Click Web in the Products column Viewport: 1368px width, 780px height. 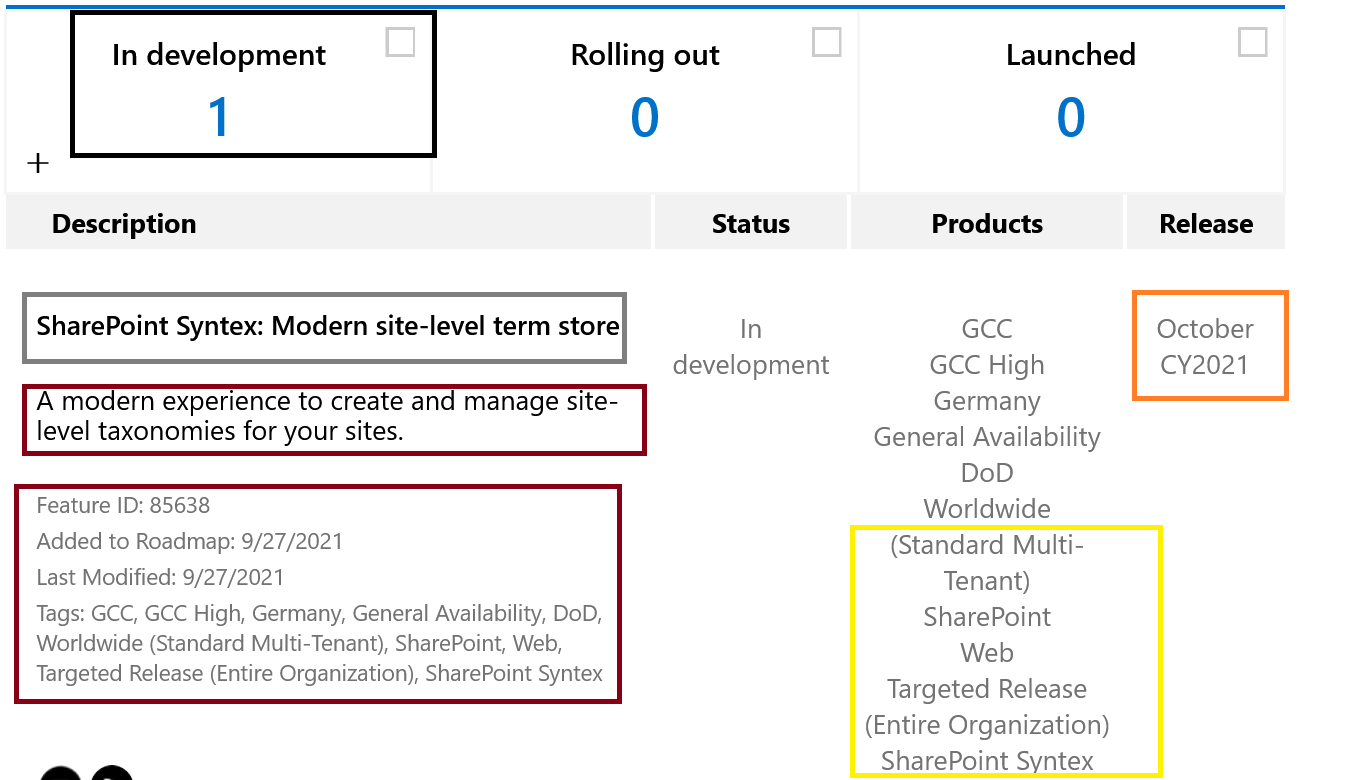click(x=987, y=653)
